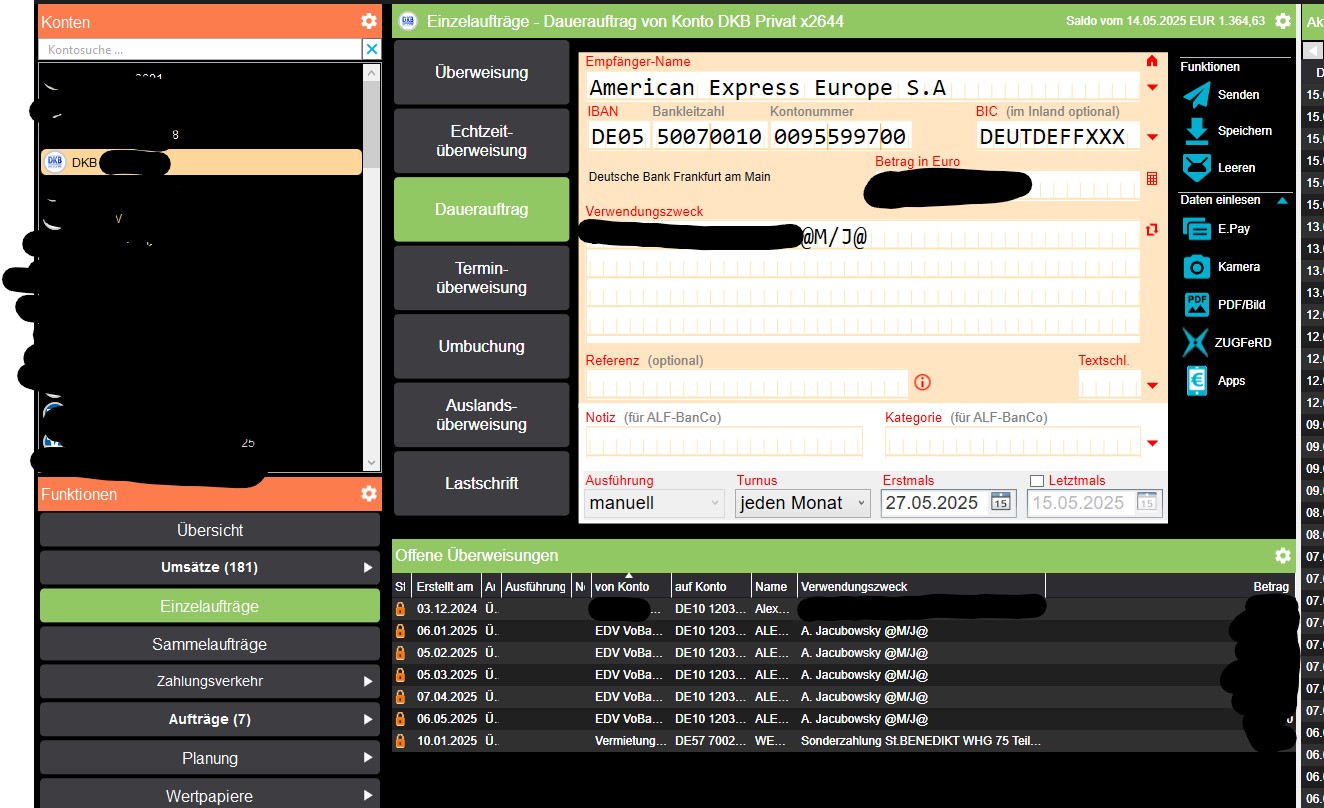Viewport: 1324px width, 808px height.
Task: Select Lastschrift order type
Action: pos(481,483)
